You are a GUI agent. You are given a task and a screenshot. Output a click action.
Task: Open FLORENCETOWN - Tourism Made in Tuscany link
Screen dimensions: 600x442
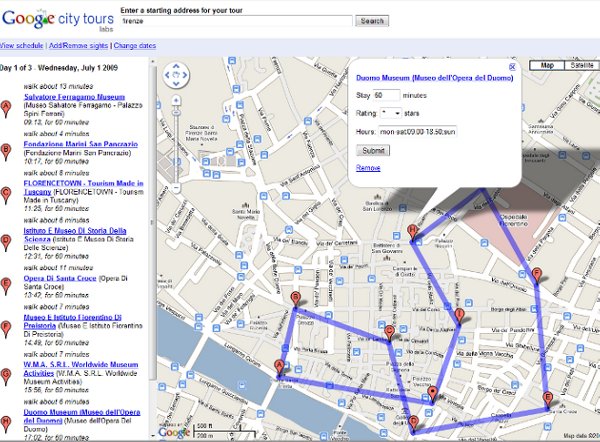pyautogui.click(x=83, y=188)
